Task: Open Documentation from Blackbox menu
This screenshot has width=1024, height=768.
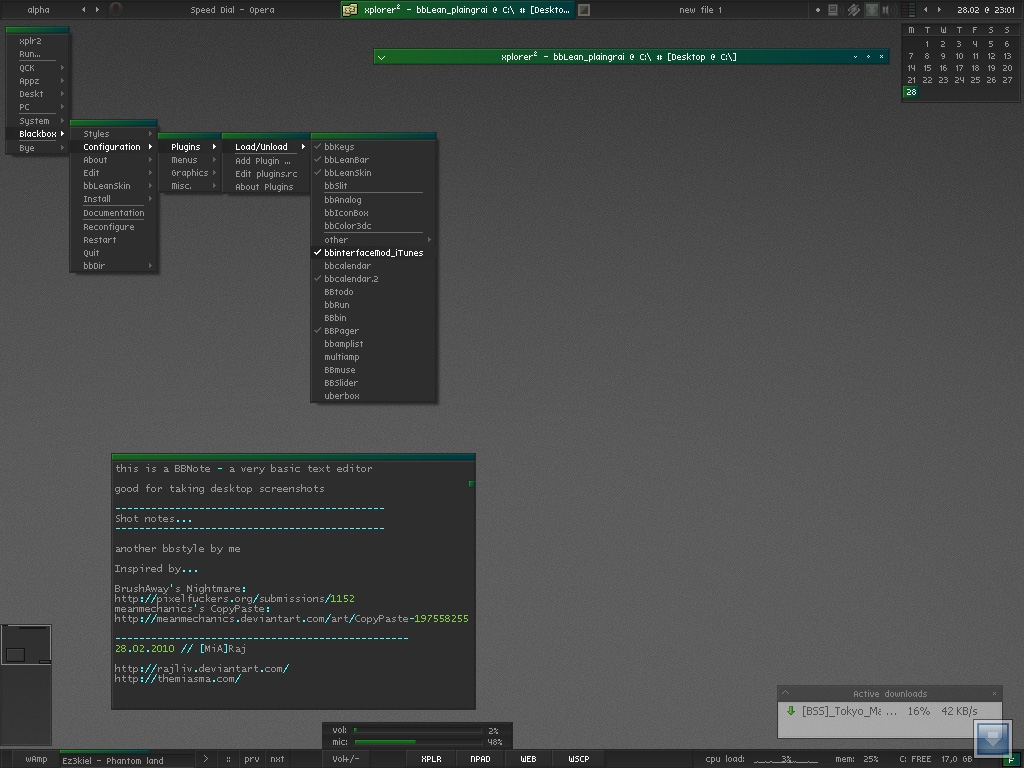Action: 114,213
